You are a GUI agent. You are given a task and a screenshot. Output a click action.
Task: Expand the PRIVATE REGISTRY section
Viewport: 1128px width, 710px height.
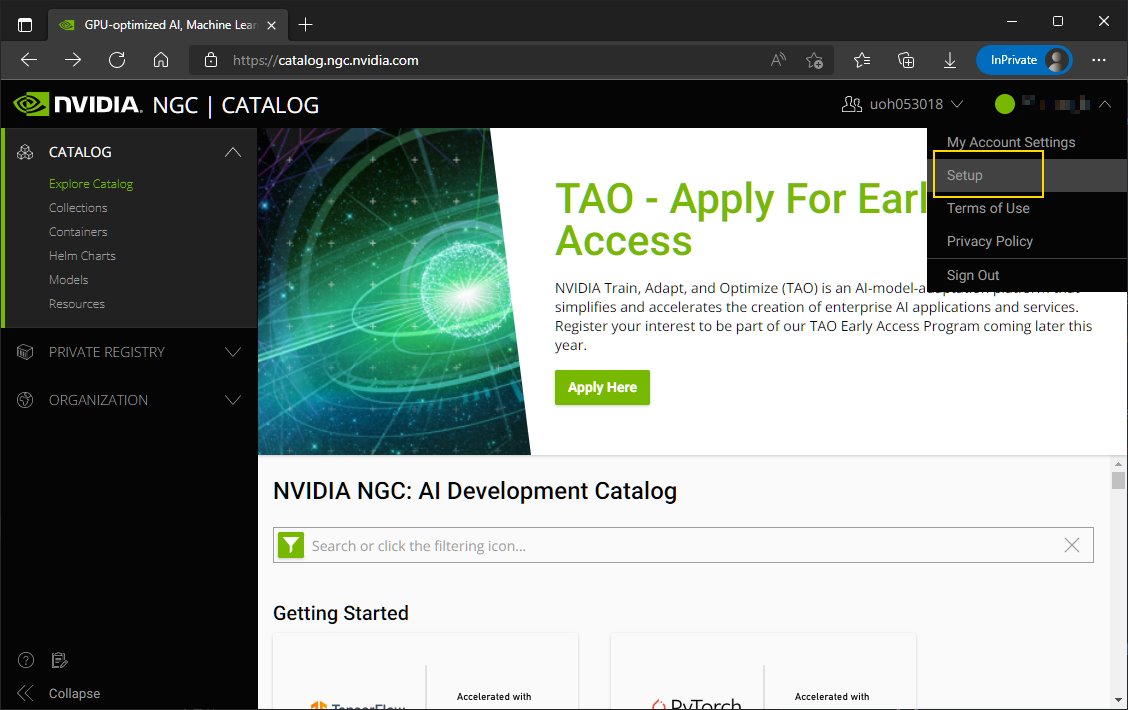point(233,352)
